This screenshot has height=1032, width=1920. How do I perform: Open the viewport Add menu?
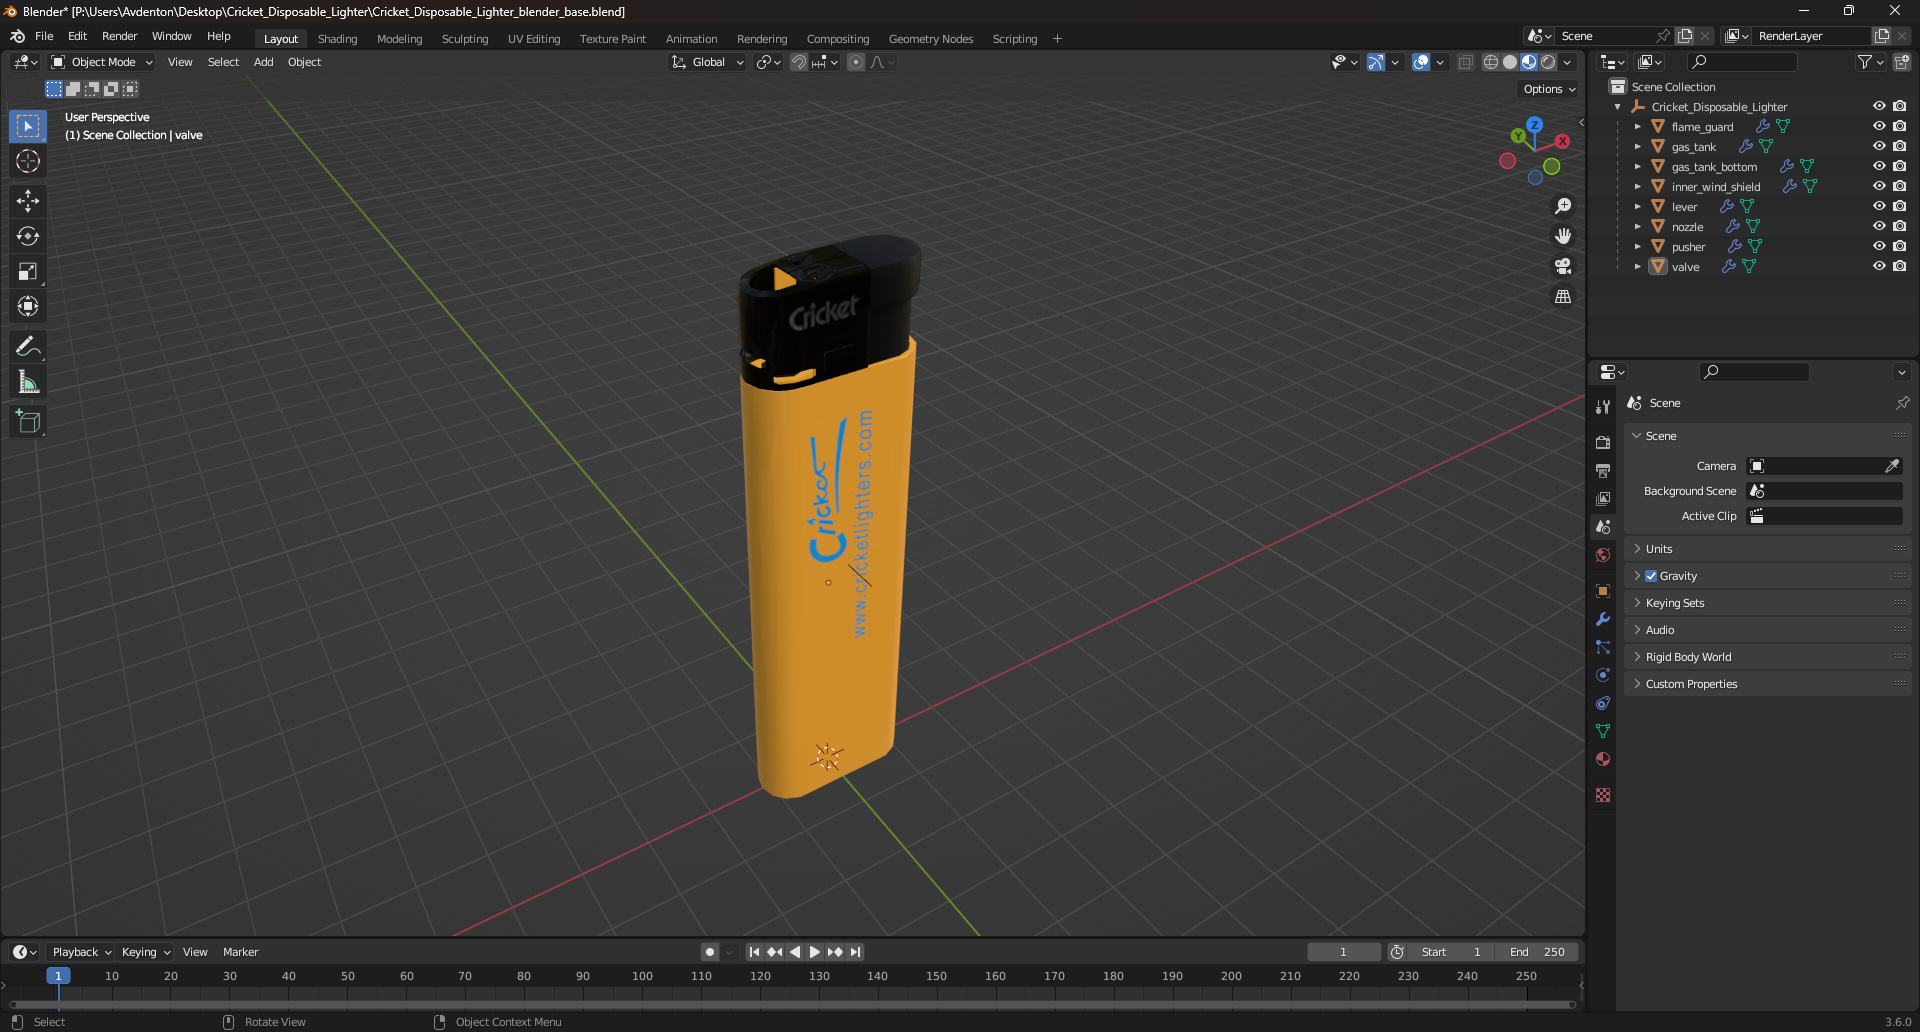coord(263,62)
